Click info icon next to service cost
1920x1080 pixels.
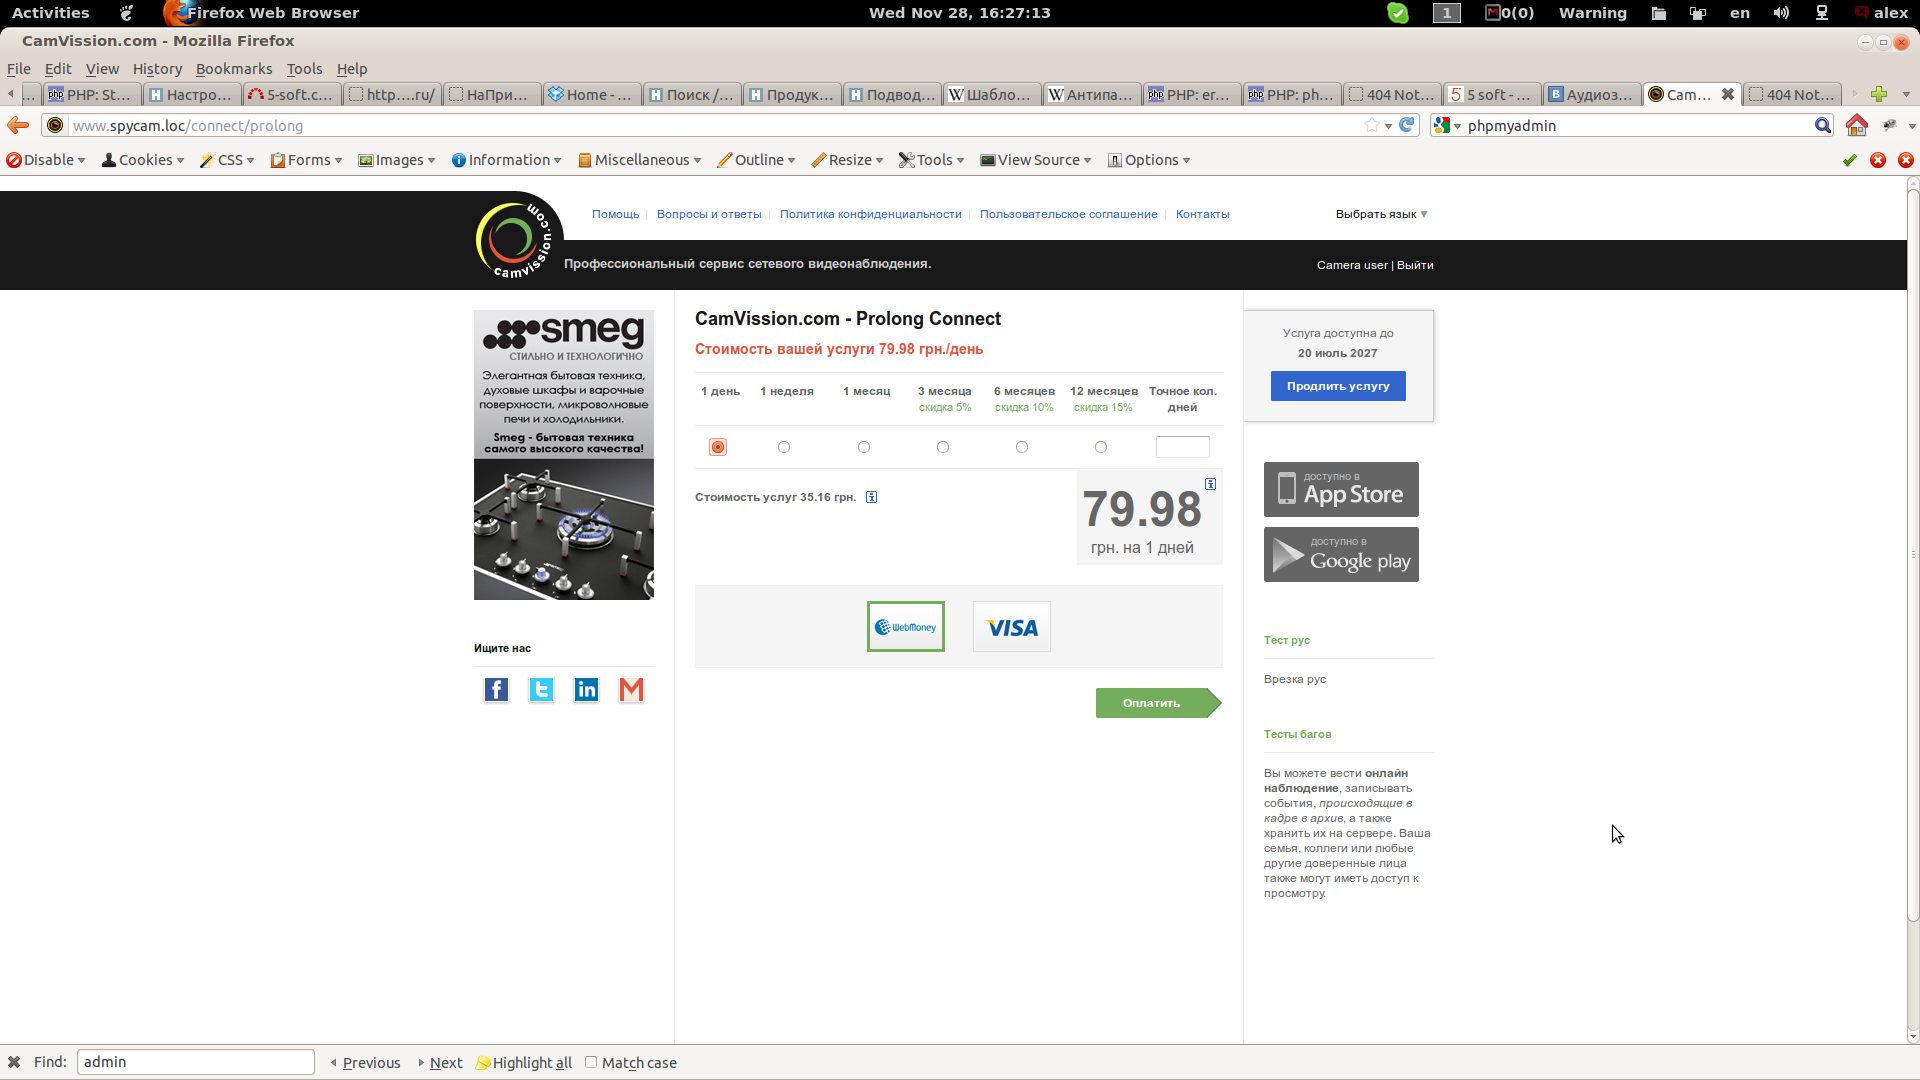coord(872,497)
